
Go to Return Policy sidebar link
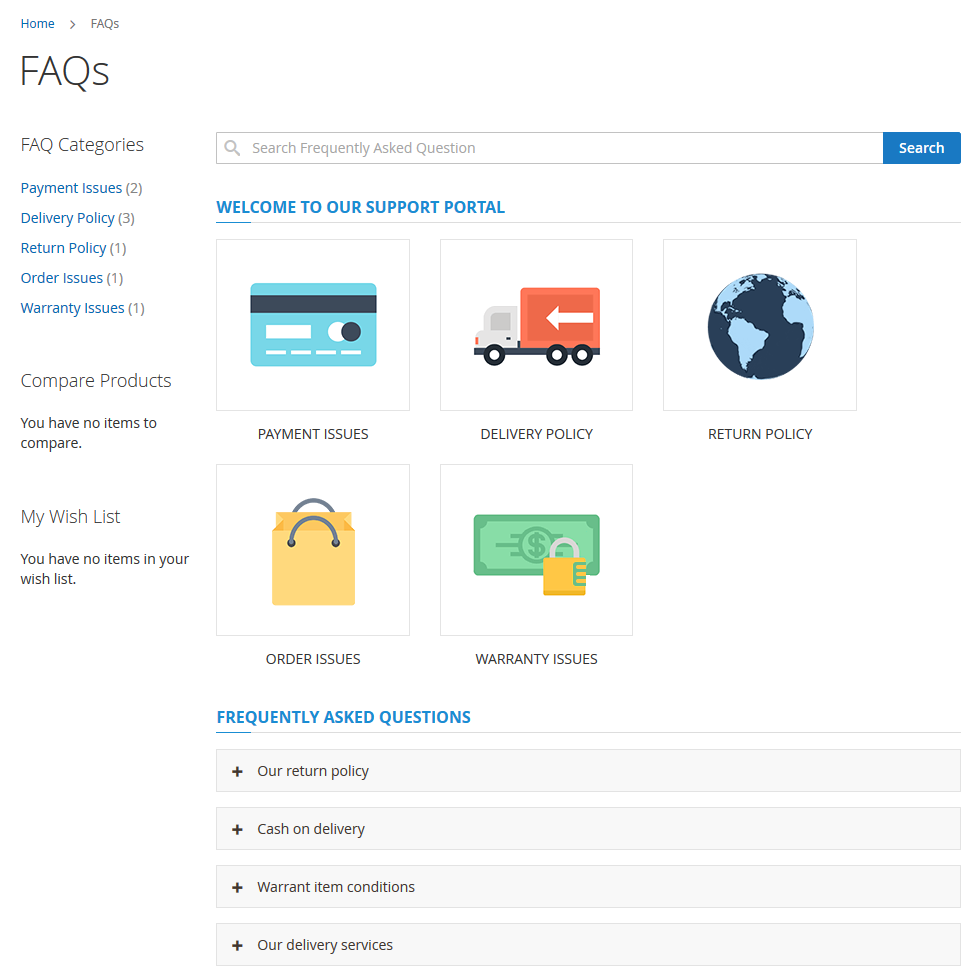(x=63, y=248)
